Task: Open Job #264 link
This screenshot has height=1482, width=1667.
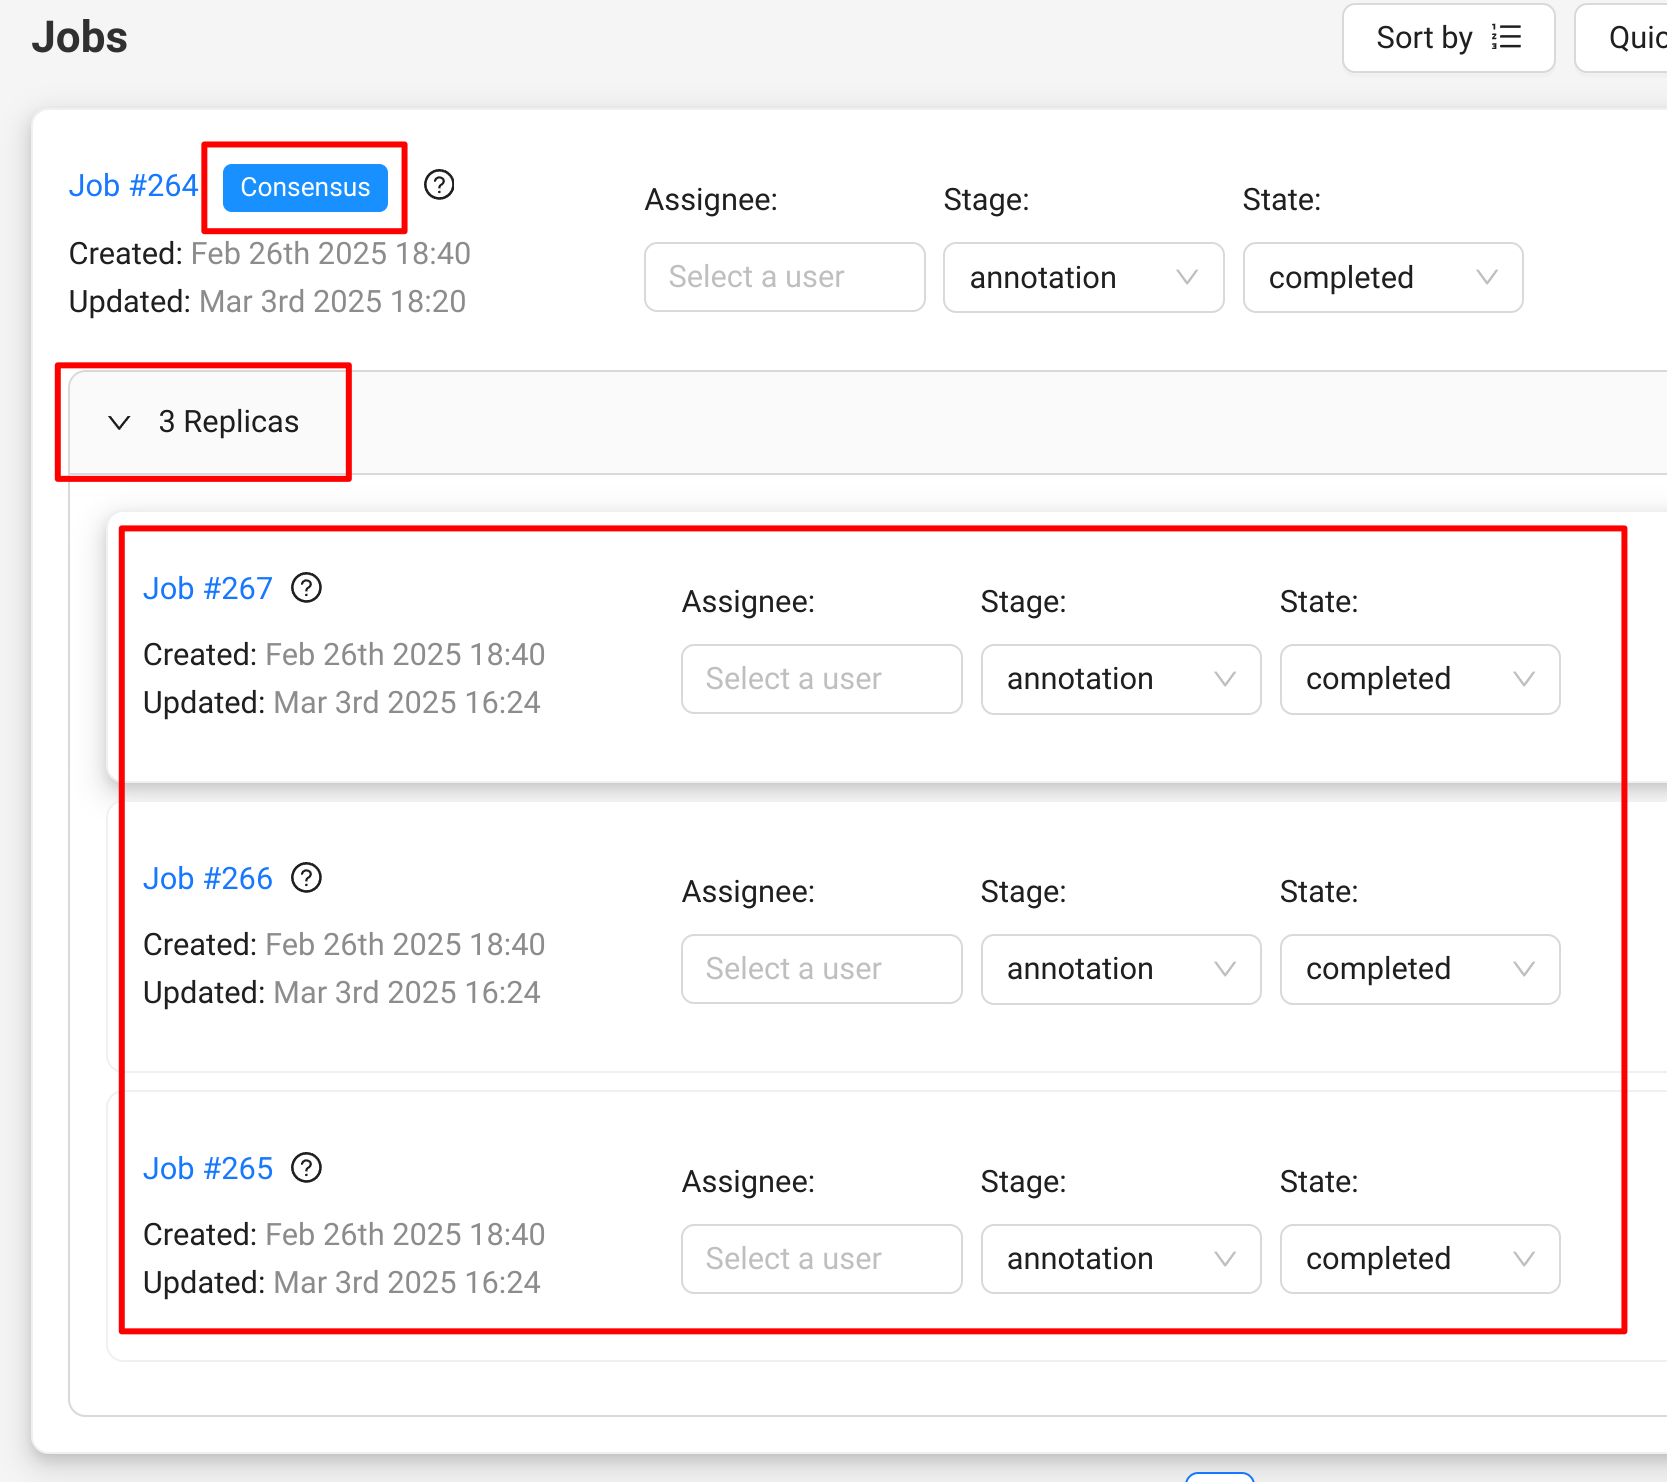Action: pos(133,186)
